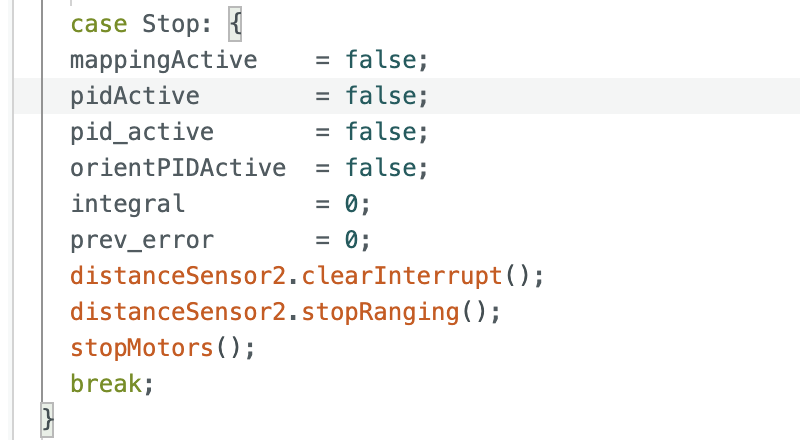Image resolution: width=800 pixels, height=440 pixels.
Task: Click the closing brace at bottom
Action: click(x=47, y=420)
